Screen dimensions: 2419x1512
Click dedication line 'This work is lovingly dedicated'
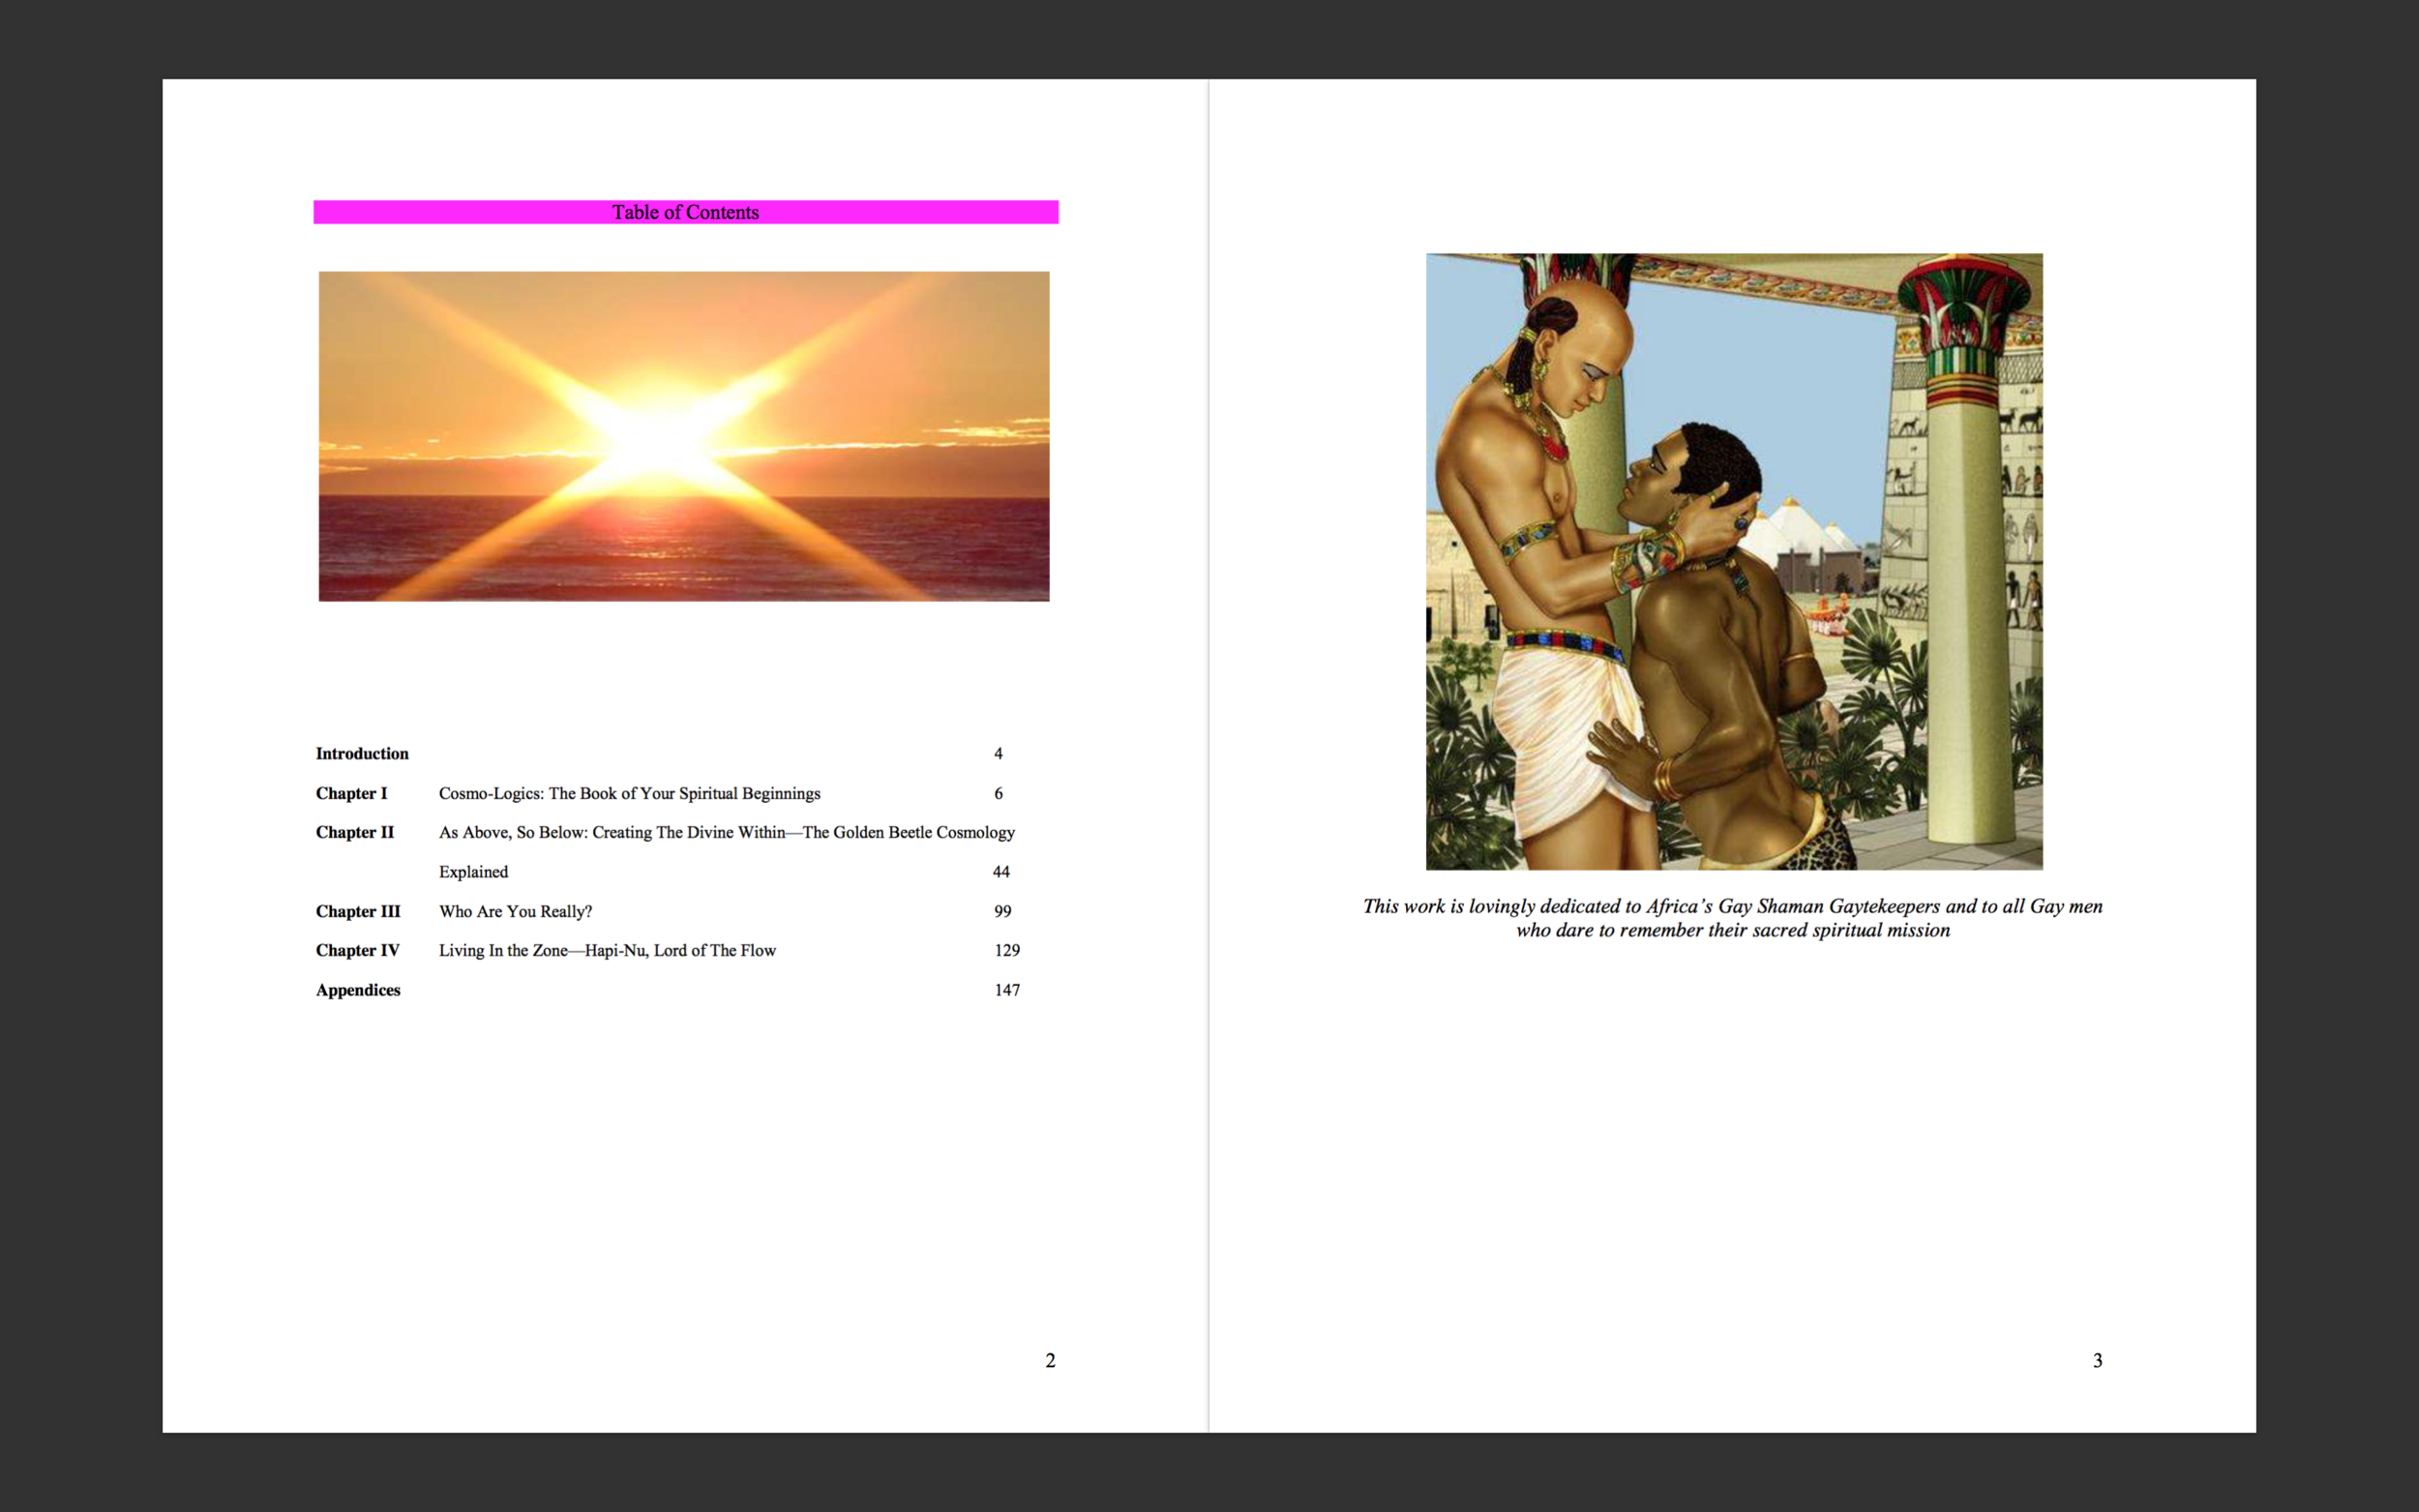coord(1733,906)
